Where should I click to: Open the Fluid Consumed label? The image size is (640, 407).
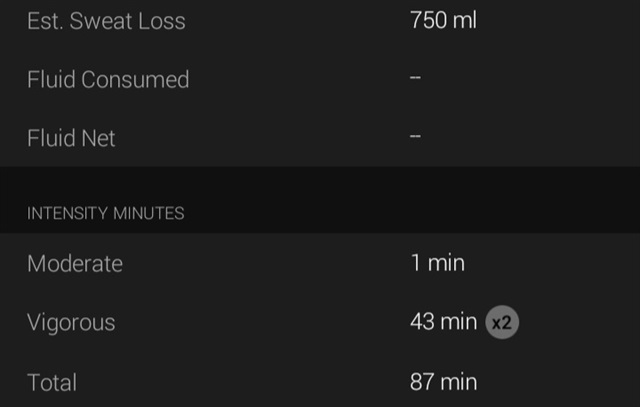pyautogui.click(x=108, y=80)
